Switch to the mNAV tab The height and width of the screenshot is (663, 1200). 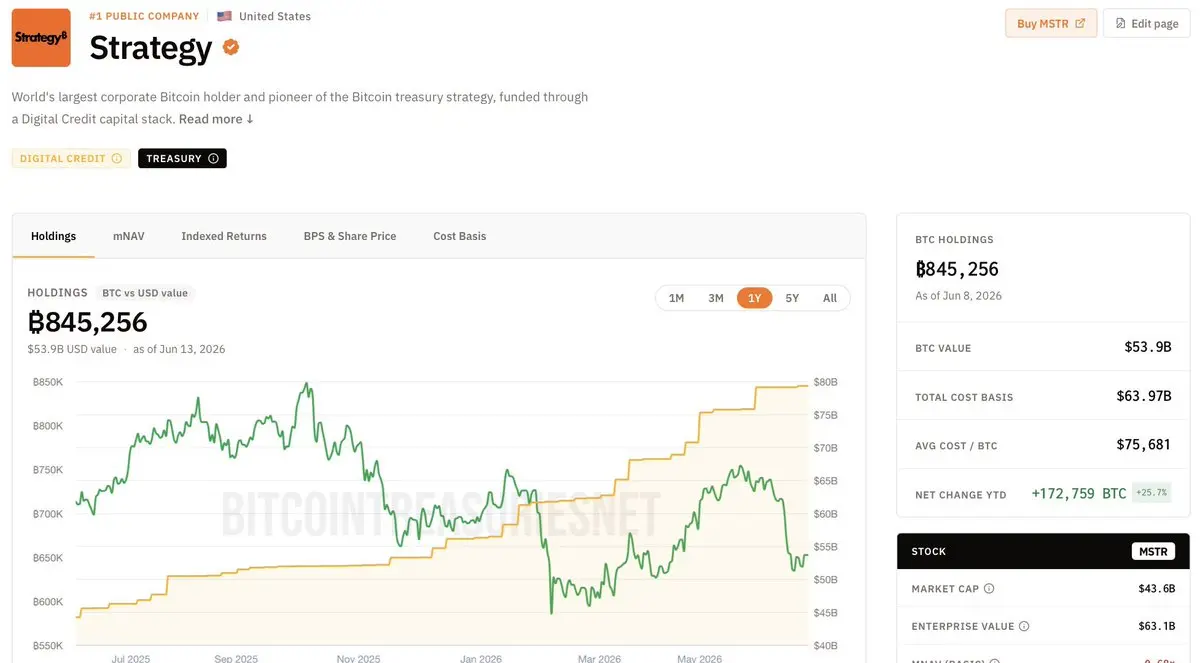(x=128, y=236)
